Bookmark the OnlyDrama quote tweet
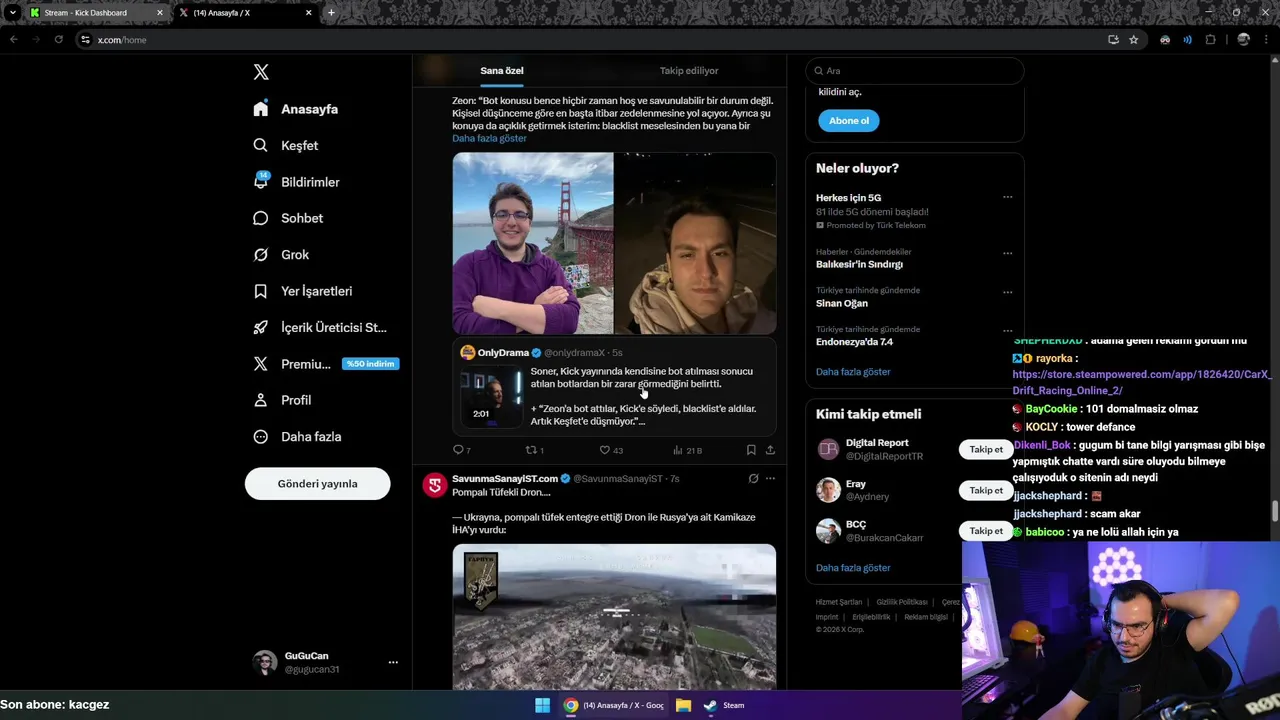This screenshot has width=1280, height=720. point(751,450)
